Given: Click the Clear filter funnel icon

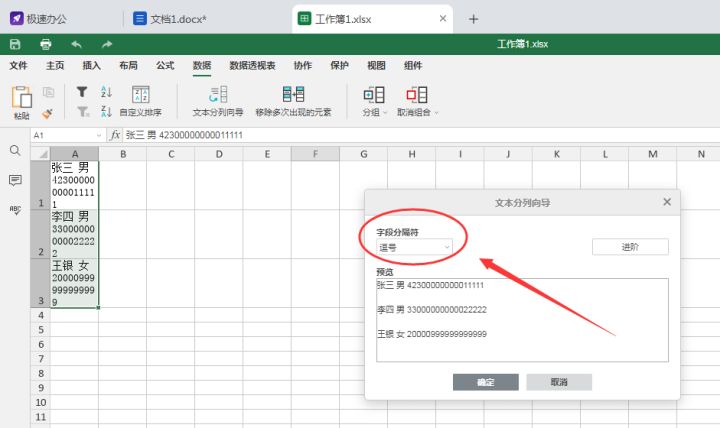Looking at the screenshot, I should tap(83, 112).
